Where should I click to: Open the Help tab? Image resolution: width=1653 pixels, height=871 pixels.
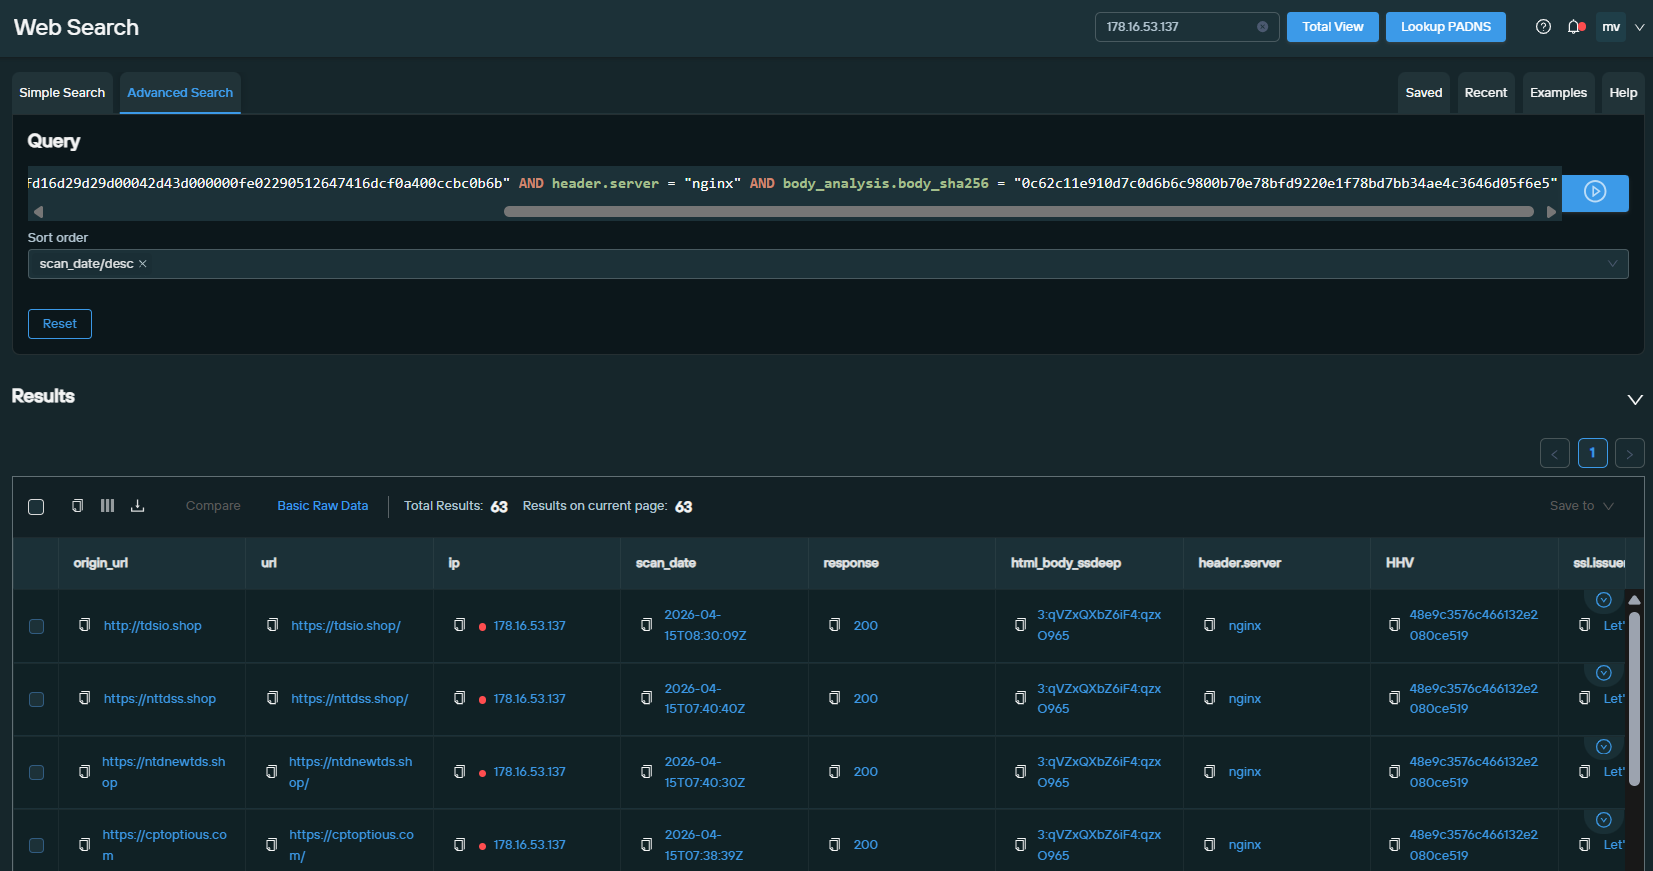1623,93
